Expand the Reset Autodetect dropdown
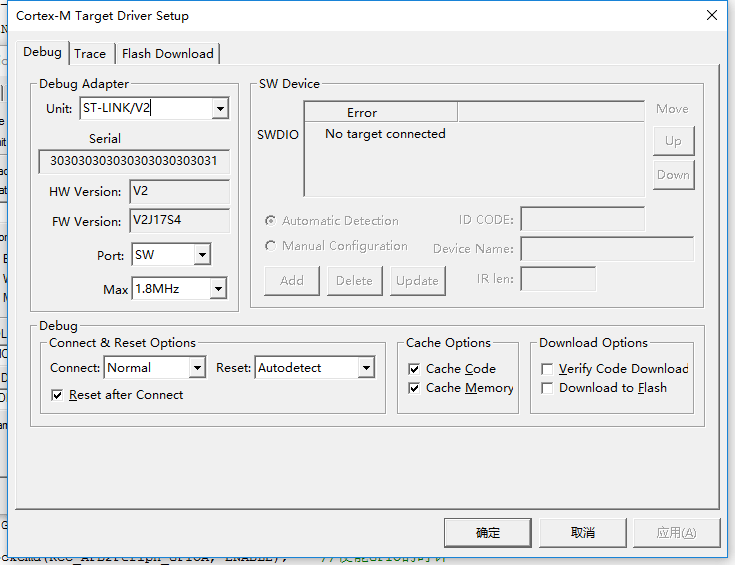This screenshot has width=735, height=565. point(366,368)
